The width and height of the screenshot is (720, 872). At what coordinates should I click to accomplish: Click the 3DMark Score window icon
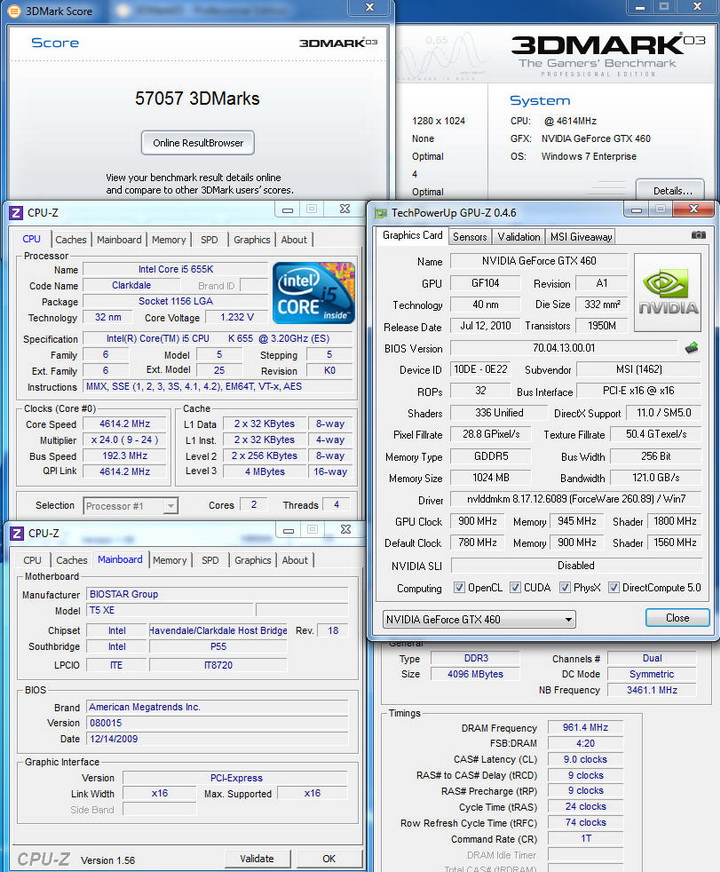click(14, 11)
